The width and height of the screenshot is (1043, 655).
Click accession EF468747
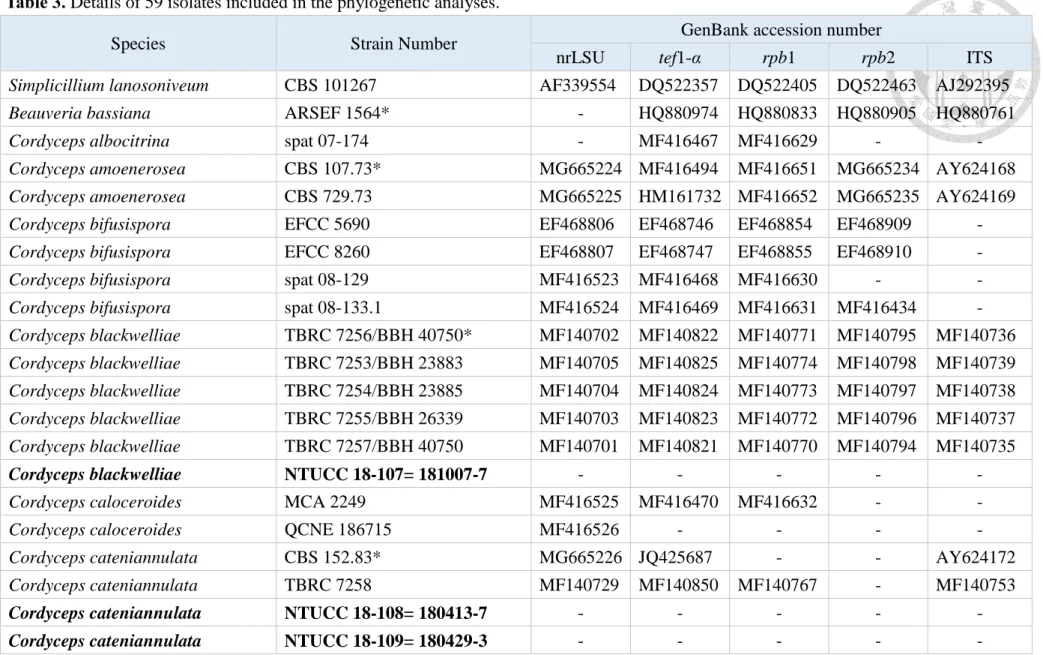[x=676, y=253]
